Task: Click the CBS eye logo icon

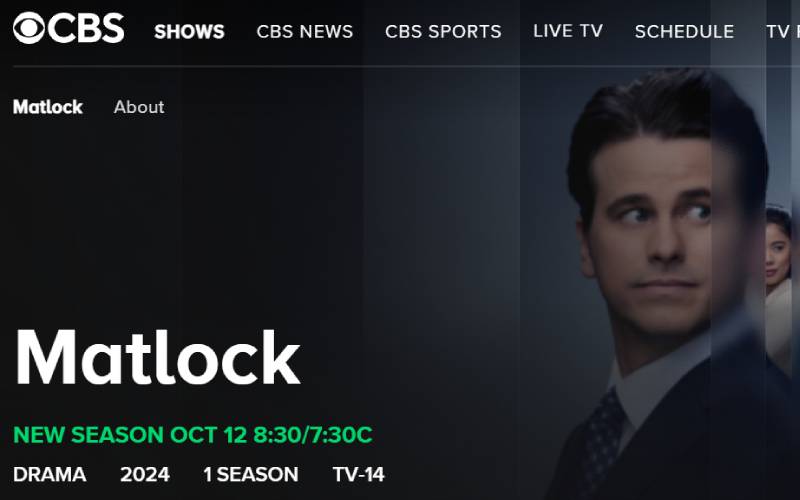Action: (x=29, y=28)
